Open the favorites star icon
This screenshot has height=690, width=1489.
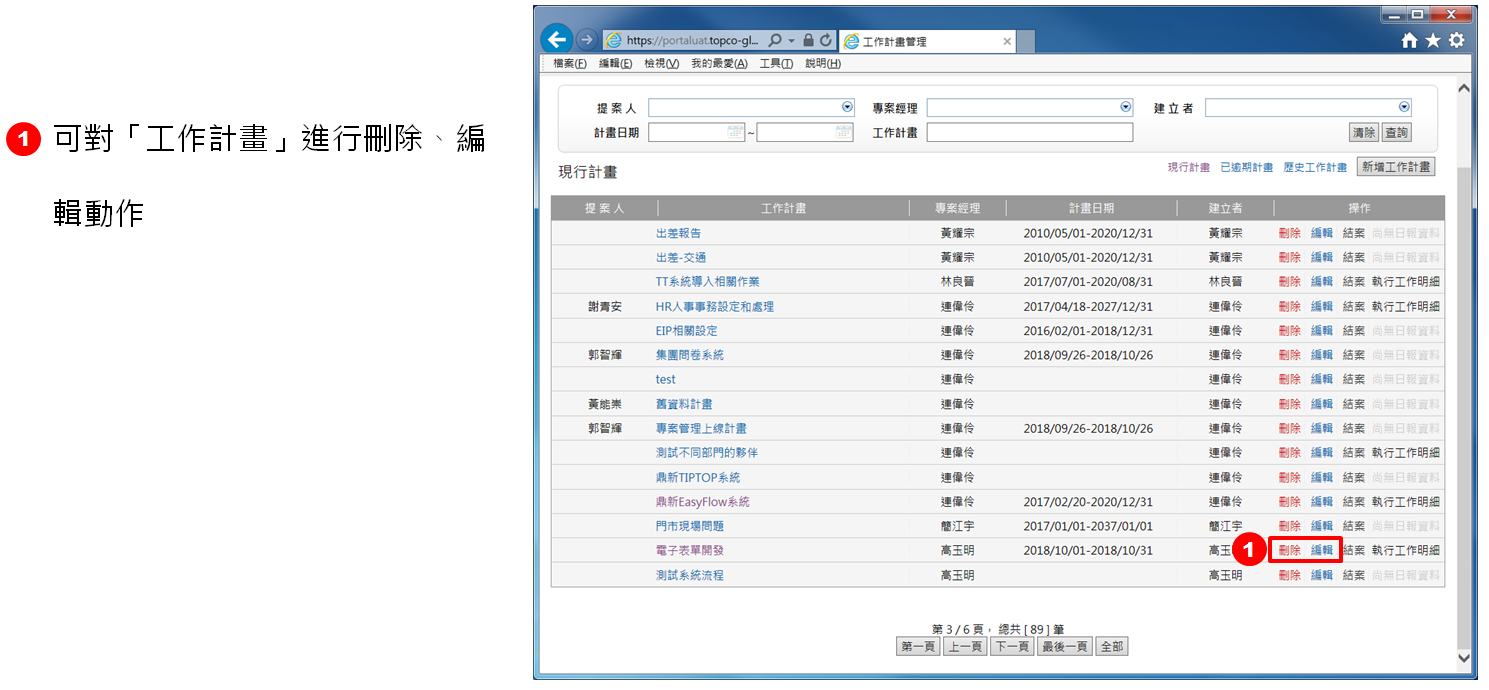coord(1433,41)
